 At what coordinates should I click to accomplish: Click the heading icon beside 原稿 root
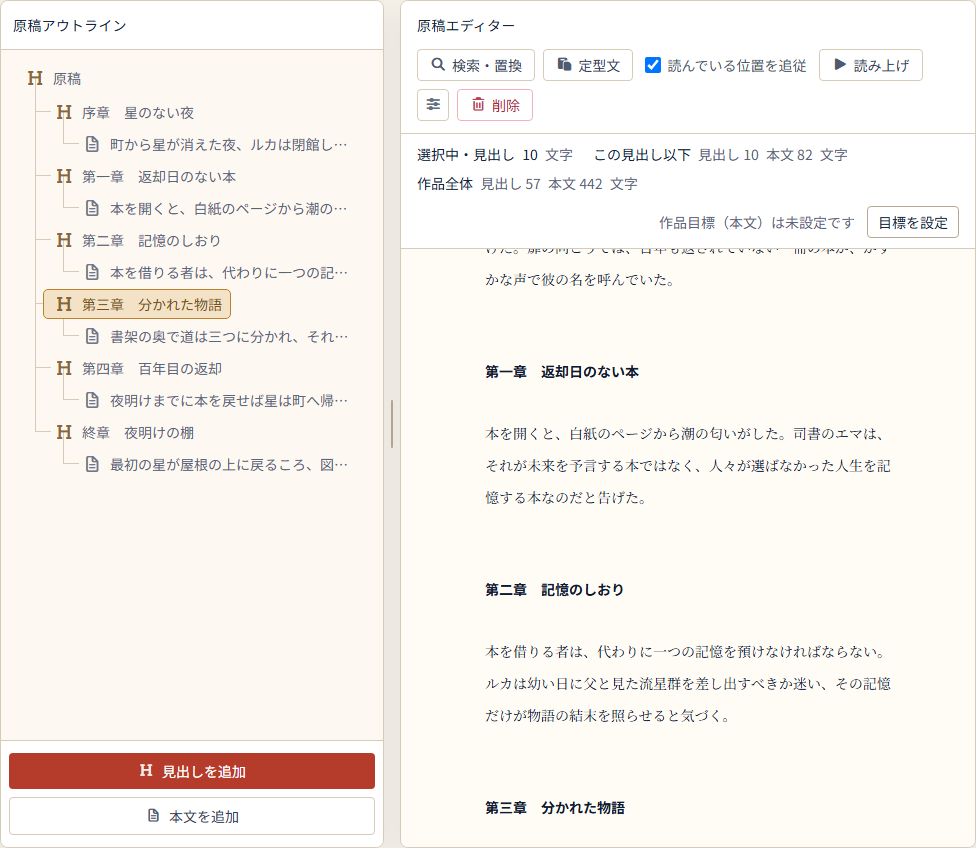click(35, 78)
